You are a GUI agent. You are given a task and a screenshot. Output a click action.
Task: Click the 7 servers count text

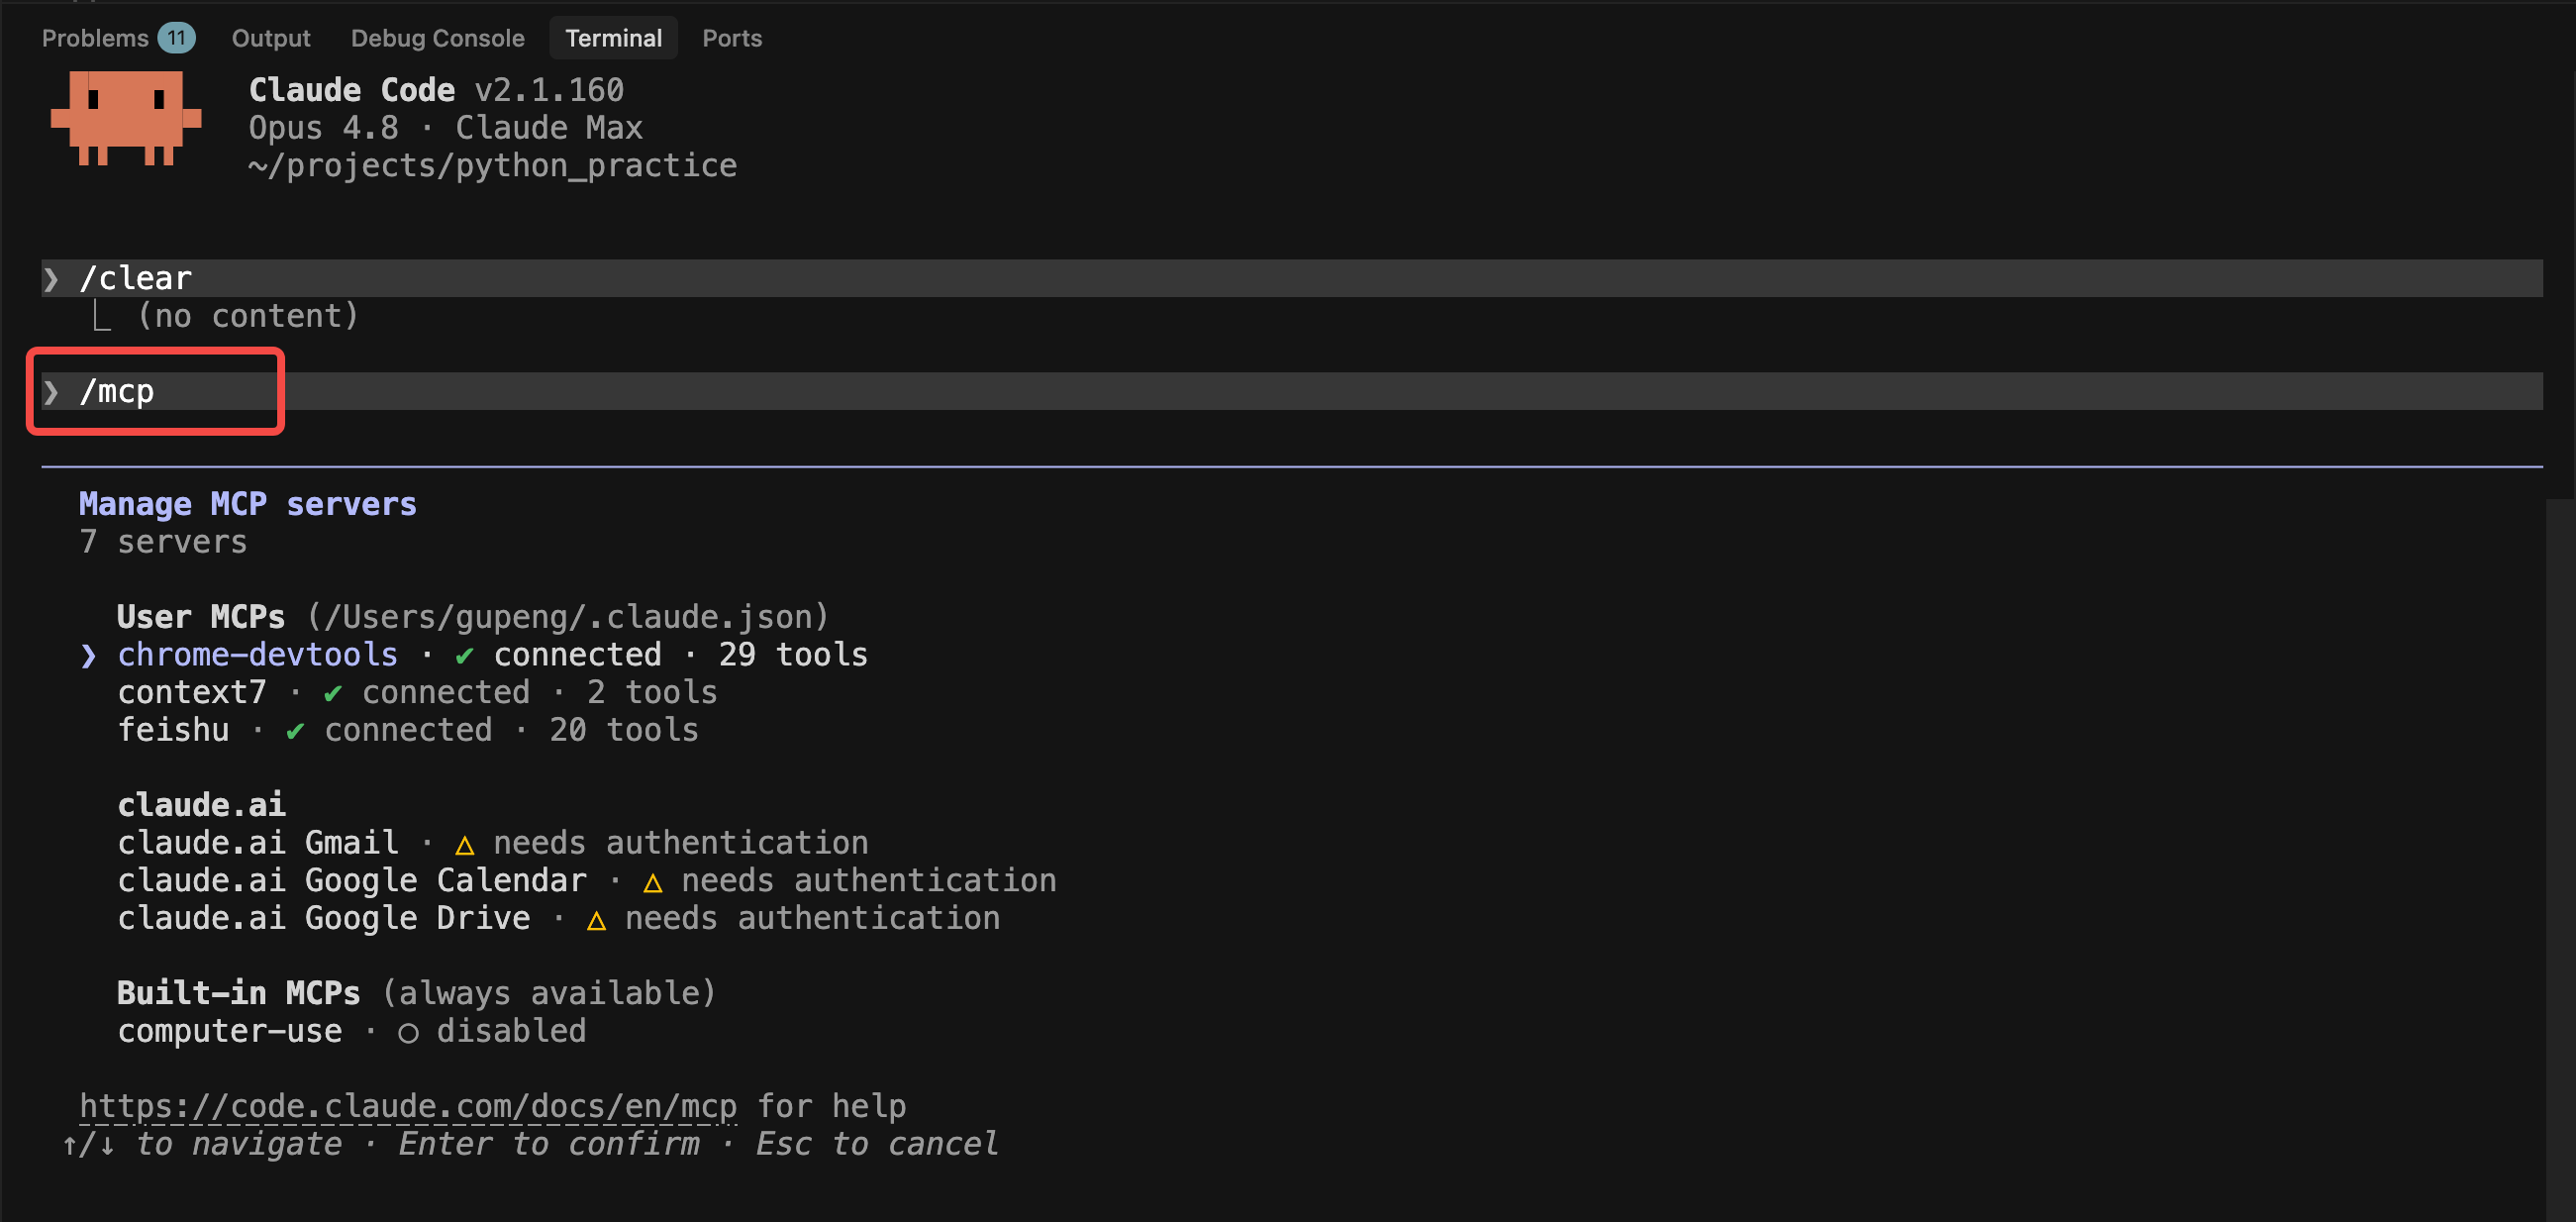click(x=163, y=542)
